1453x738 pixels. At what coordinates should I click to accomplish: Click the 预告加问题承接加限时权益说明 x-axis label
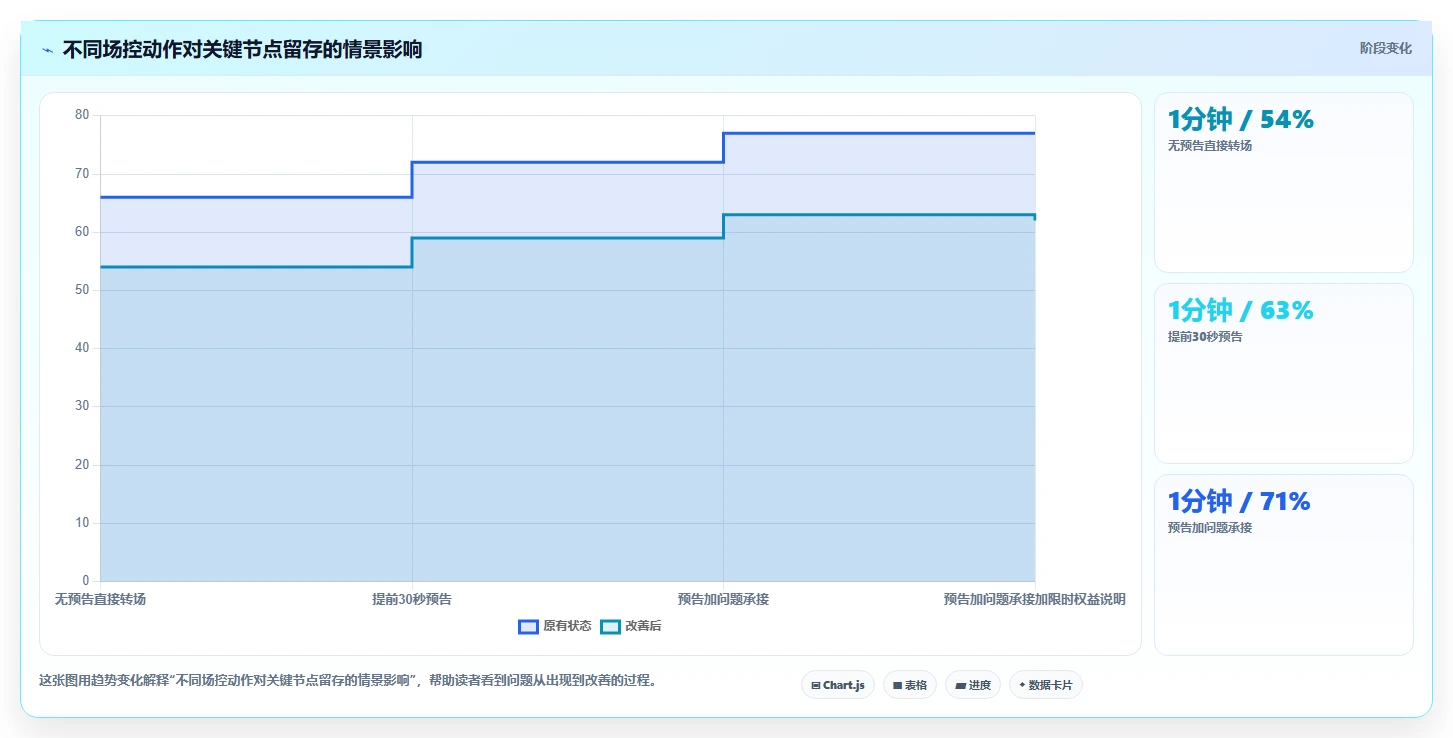click(1035, 599)
